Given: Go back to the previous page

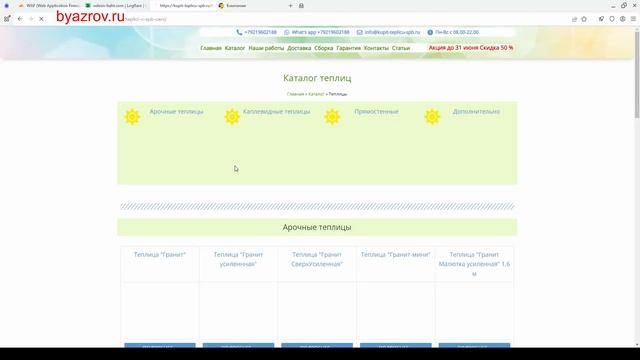Looking at the screenshot, I should tap(20, 19).
